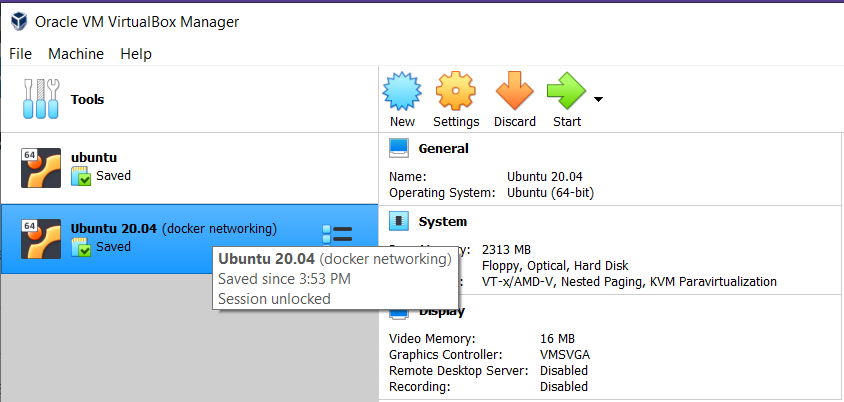Collapse the General details section header
The width and height of the screenshot is (844, 402).
pyautogui.click(x=443, y=149)
